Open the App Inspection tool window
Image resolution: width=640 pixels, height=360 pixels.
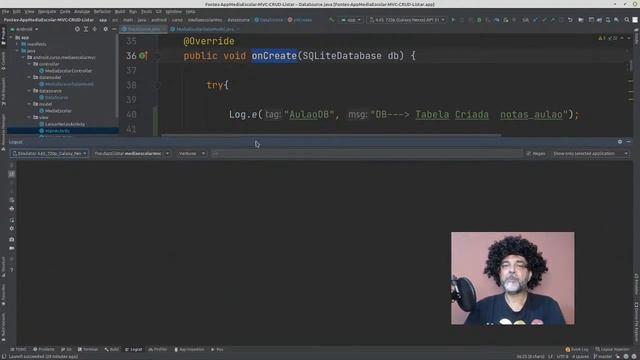click(x=189, y=349)
